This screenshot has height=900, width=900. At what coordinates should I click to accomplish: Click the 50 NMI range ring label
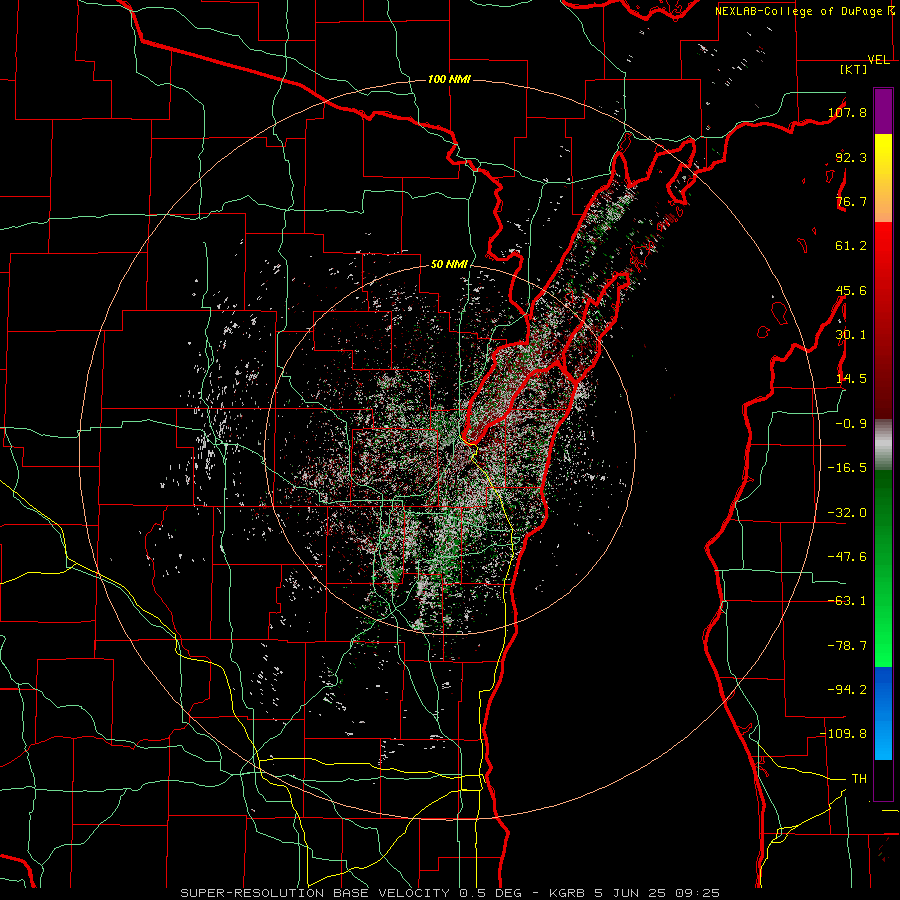449,265
